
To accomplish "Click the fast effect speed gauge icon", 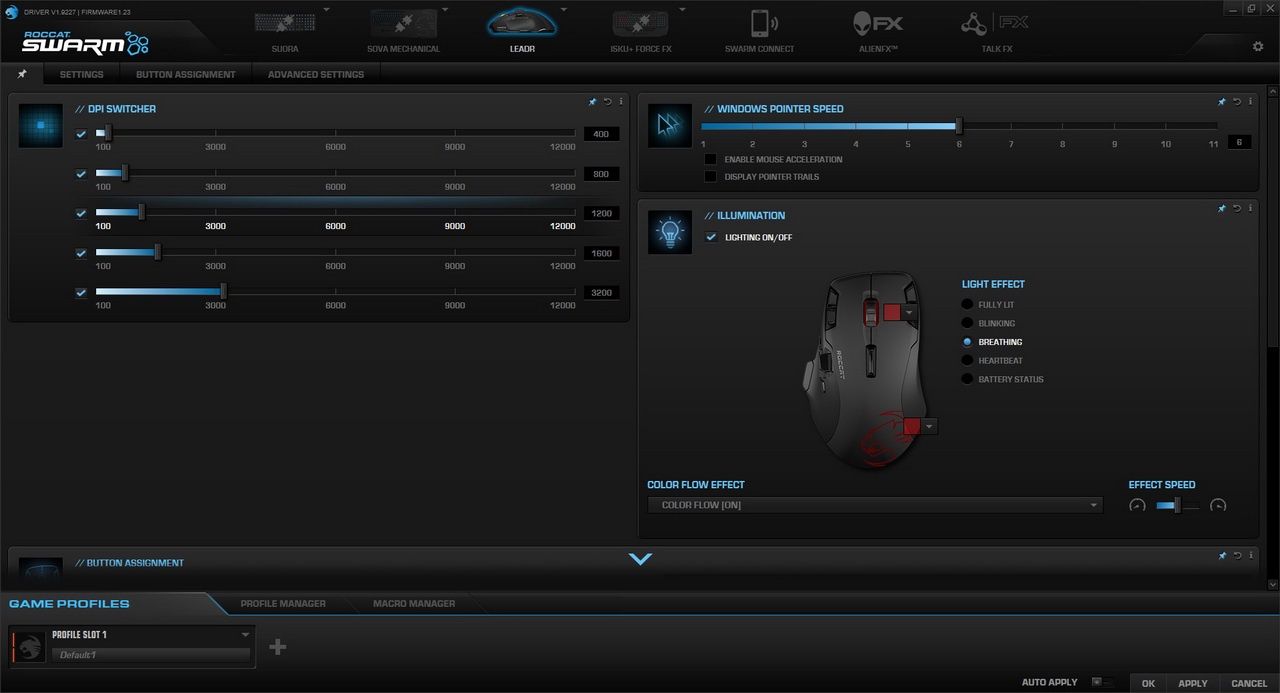I will click(x=1218, y=505).
